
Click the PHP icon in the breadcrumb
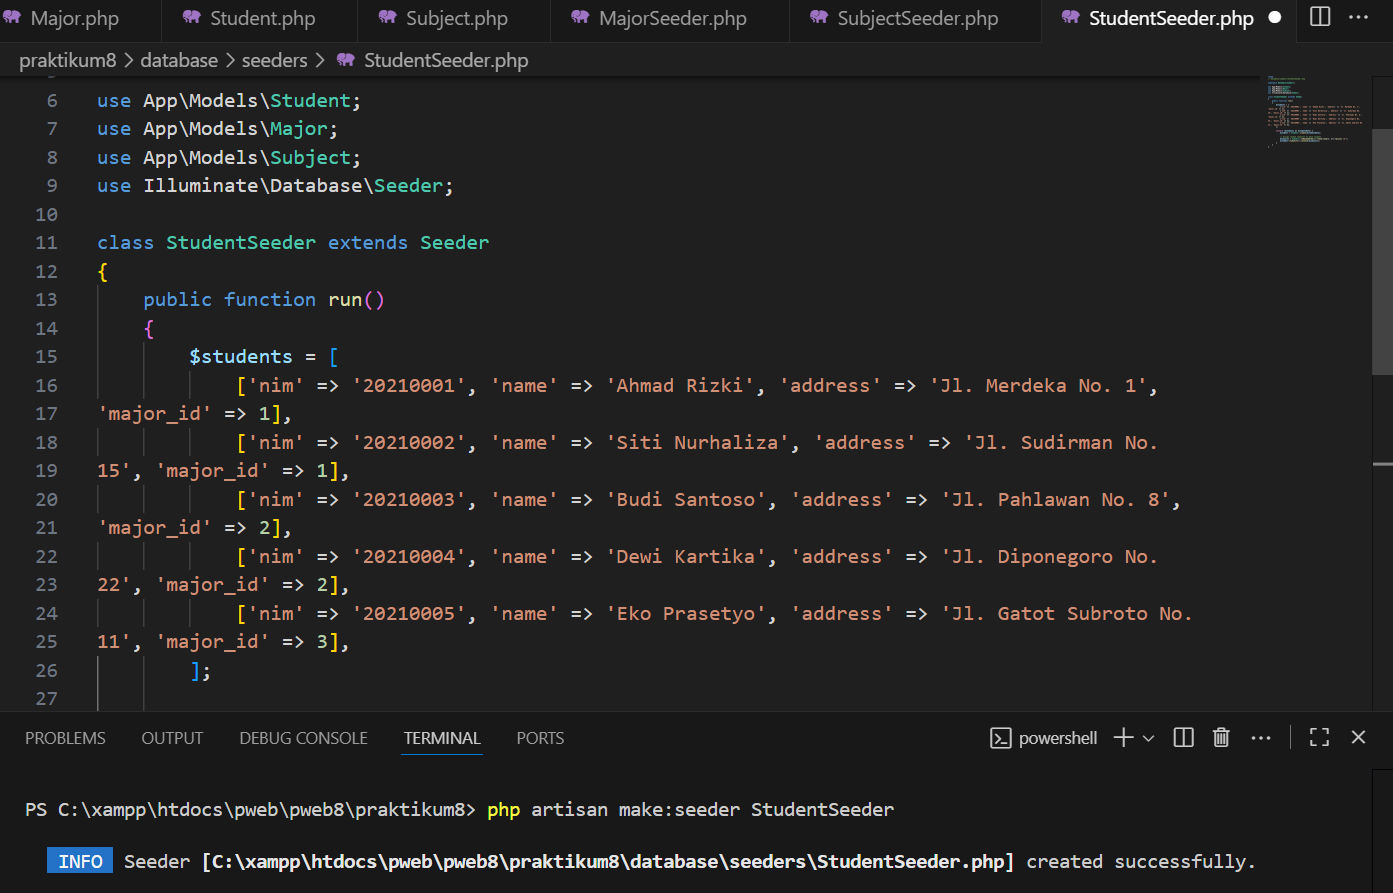pyautogui.click(x=346, y=60)
